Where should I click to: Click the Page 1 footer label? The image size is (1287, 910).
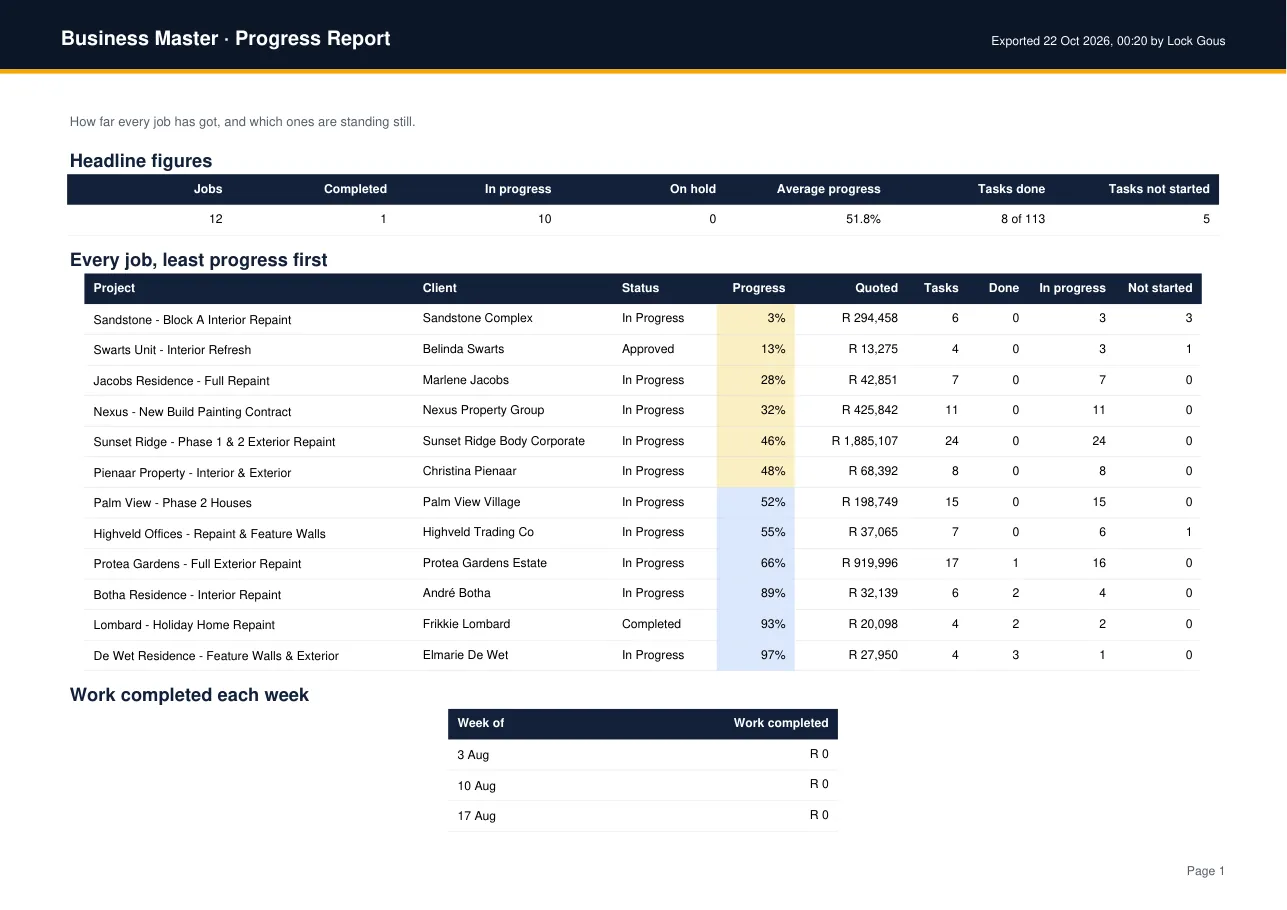point(1206,871)
